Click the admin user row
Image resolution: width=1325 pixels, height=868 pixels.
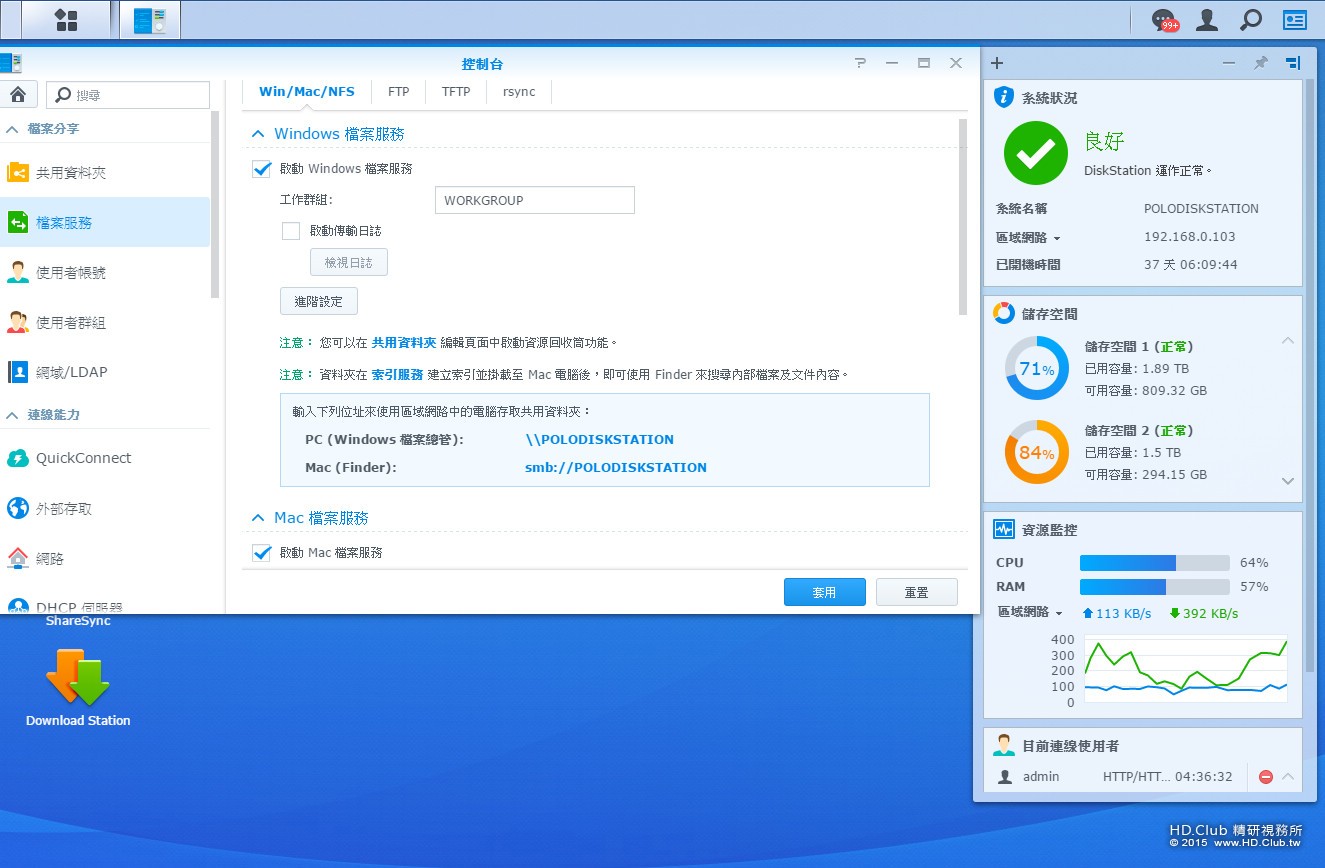pyautogui.click(x=1144, y=777)
